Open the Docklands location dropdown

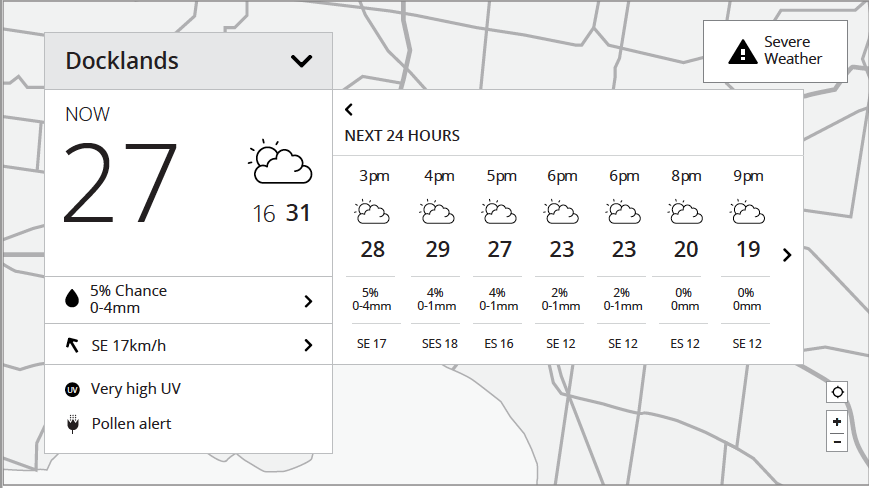pos(188,61)
